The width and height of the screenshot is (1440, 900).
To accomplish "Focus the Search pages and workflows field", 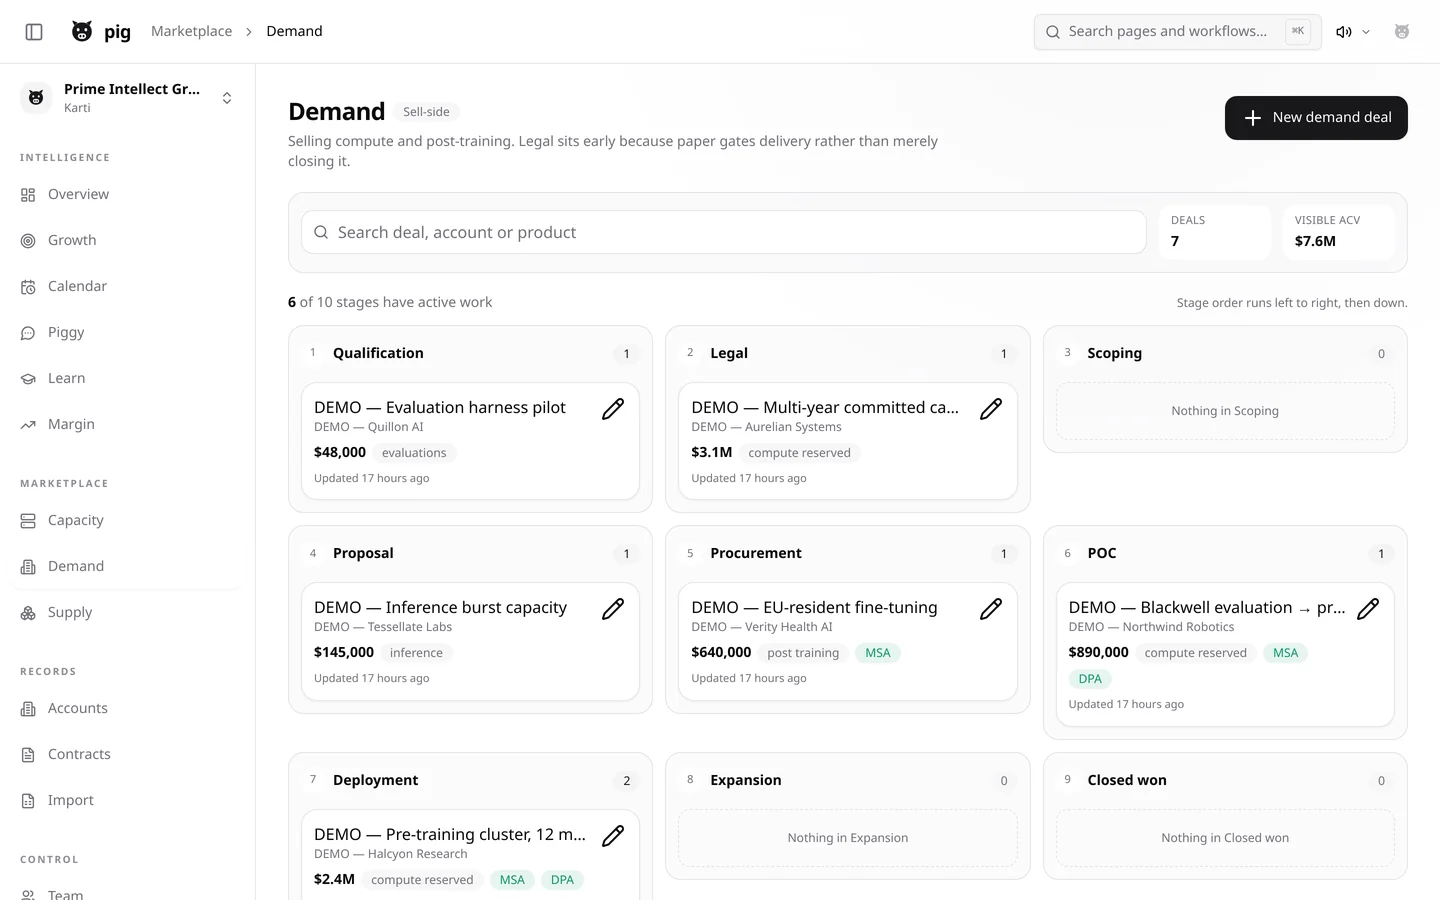I will tap(1177, 32).
